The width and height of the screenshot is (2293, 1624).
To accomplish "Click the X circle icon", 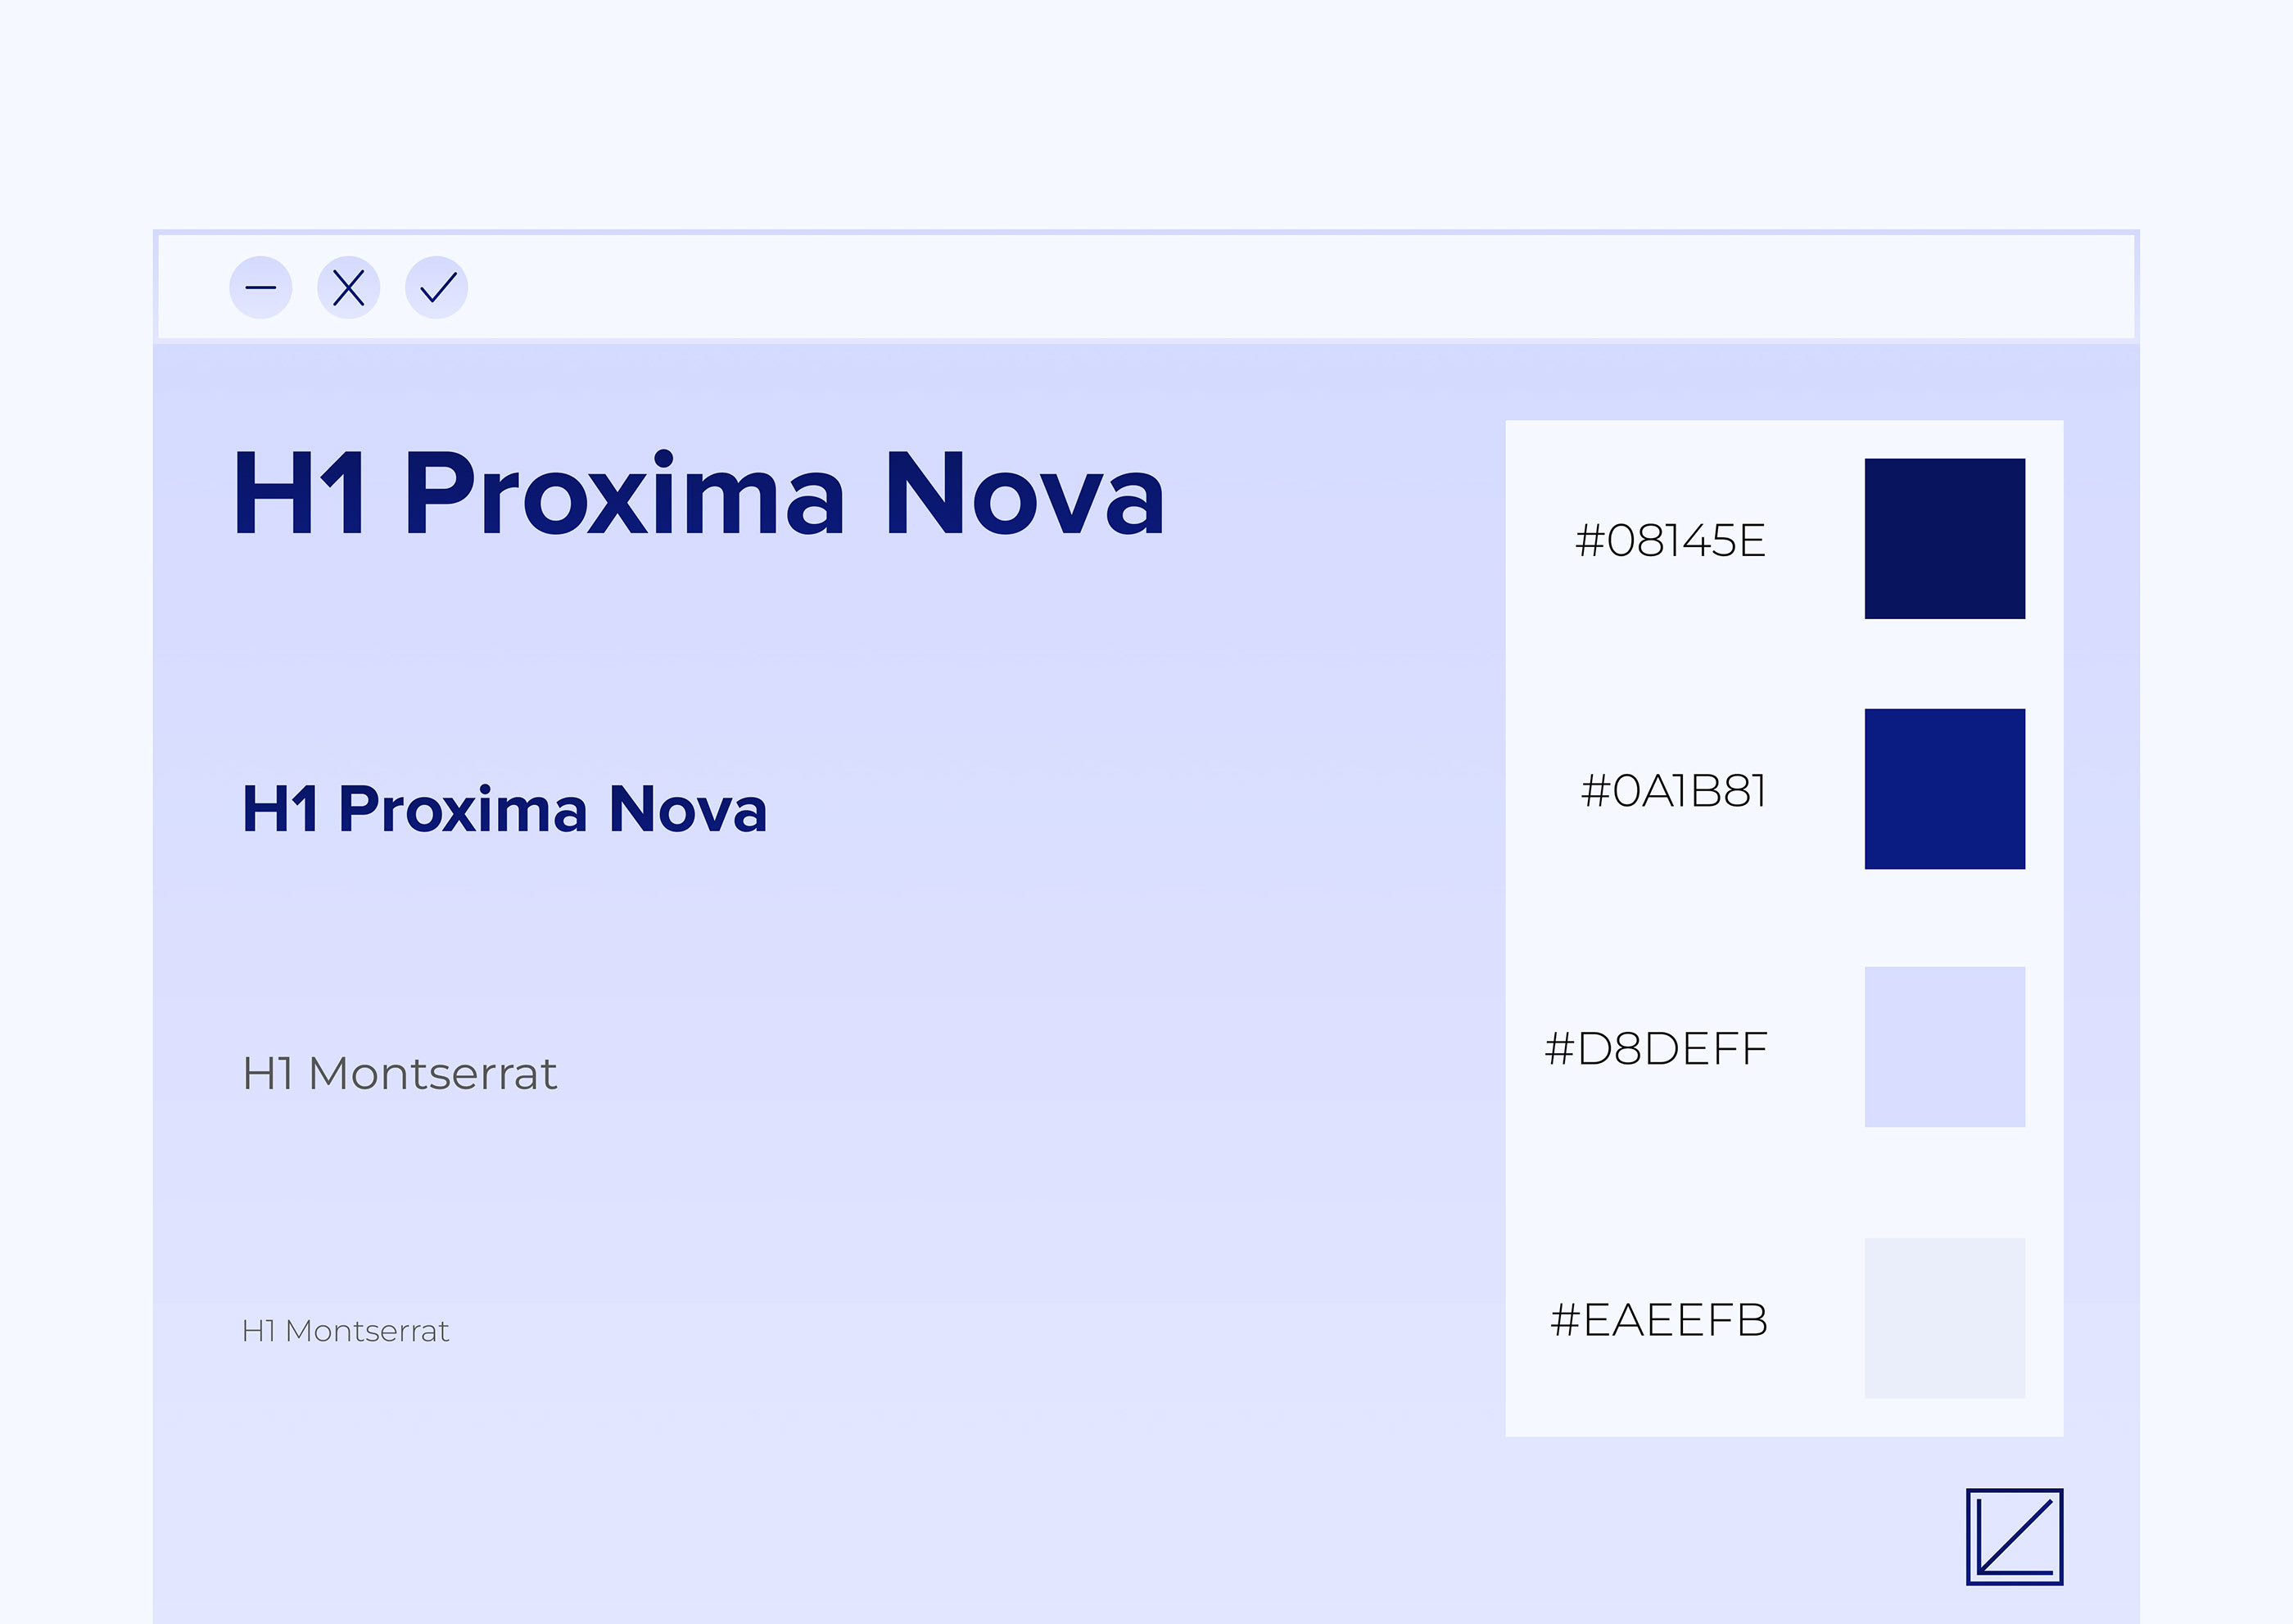I will (x=348, y=288).
